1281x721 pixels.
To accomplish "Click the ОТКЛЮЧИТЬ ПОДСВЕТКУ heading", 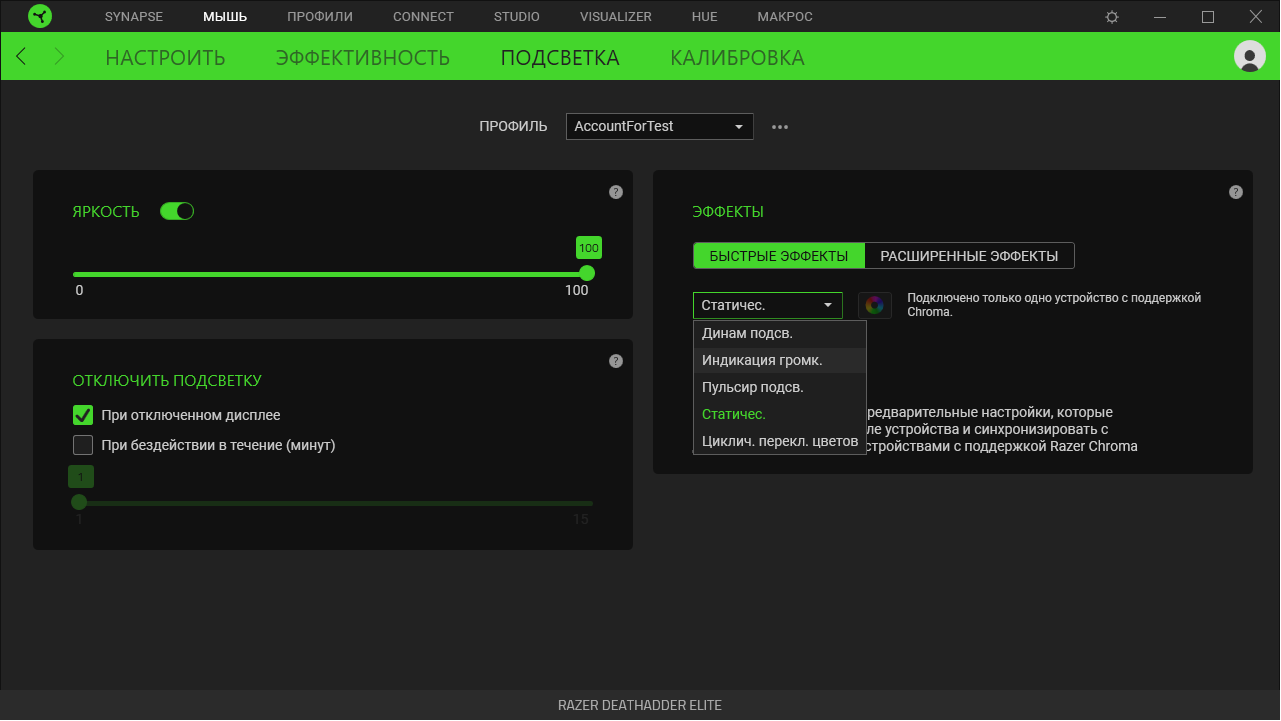I will [167, 381].
